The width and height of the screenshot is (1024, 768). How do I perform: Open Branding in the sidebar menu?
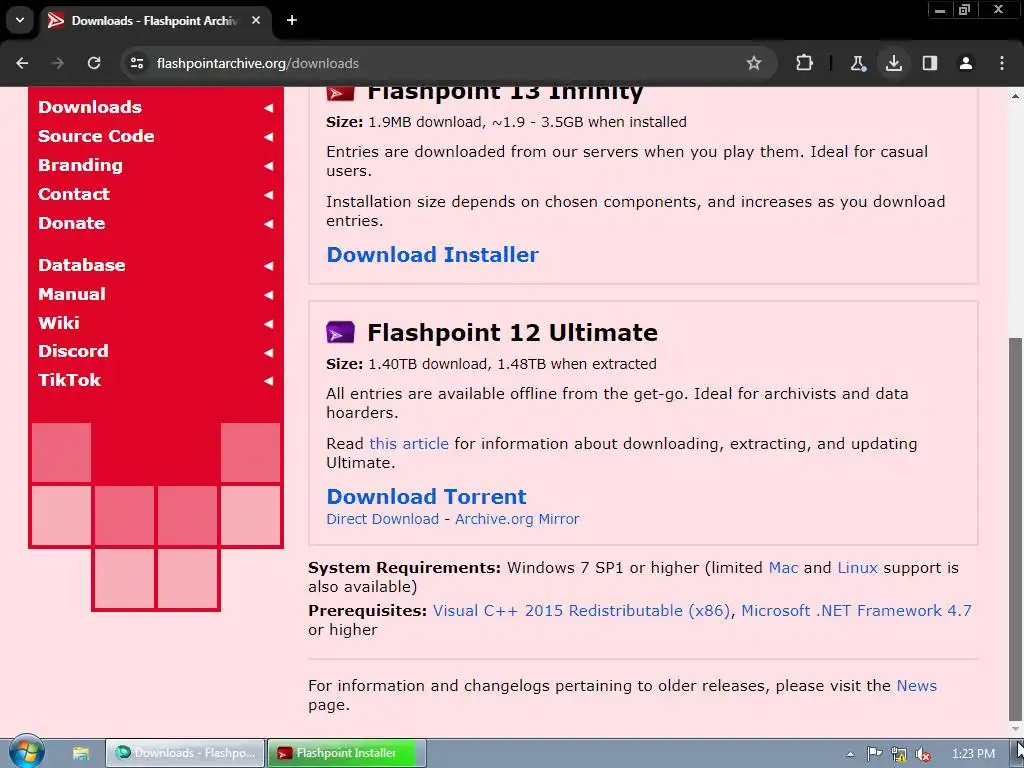(x=80, y=165)
